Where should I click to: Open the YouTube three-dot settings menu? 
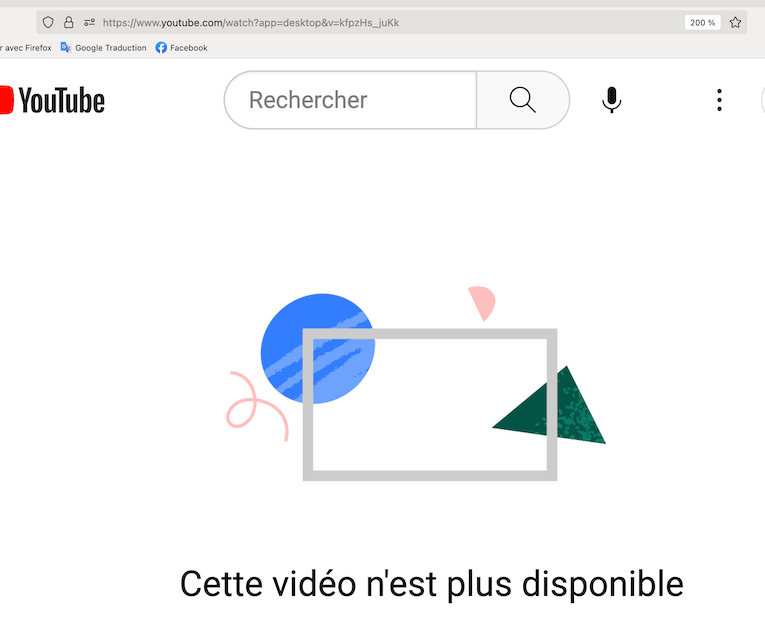[719, 100]
